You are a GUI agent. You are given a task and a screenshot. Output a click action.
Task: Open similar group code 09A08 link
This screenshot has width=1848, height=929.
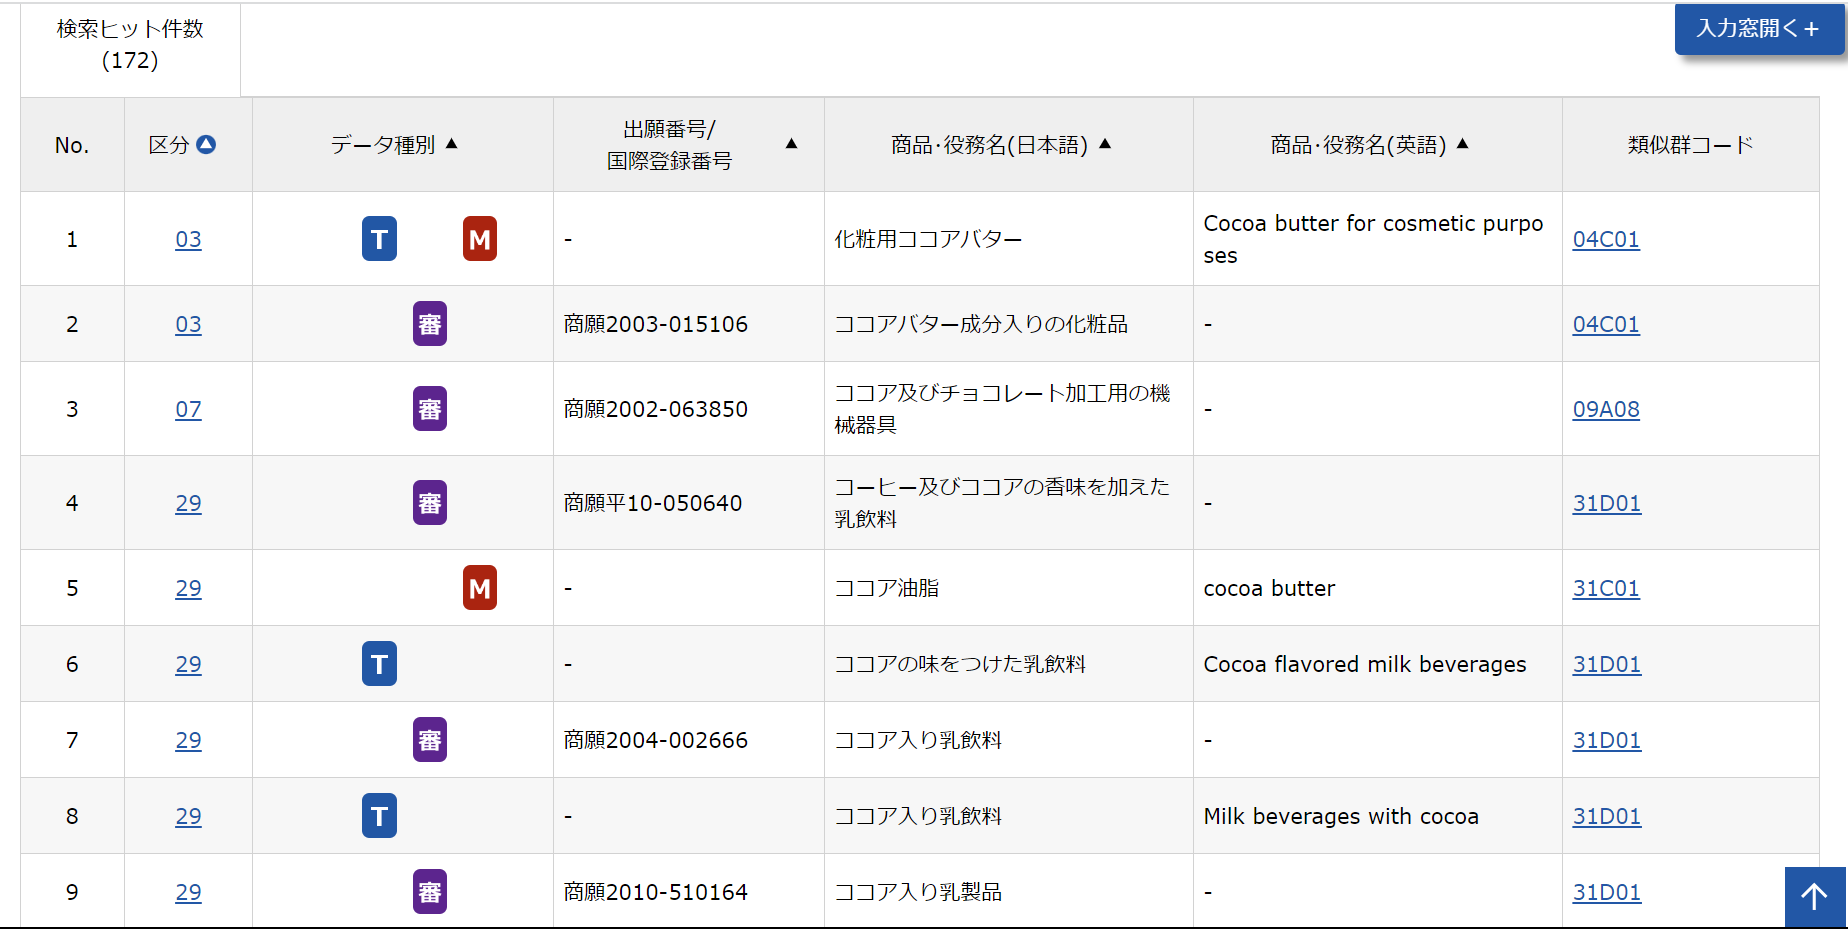pyautogui.click(x=1606, y=409)
